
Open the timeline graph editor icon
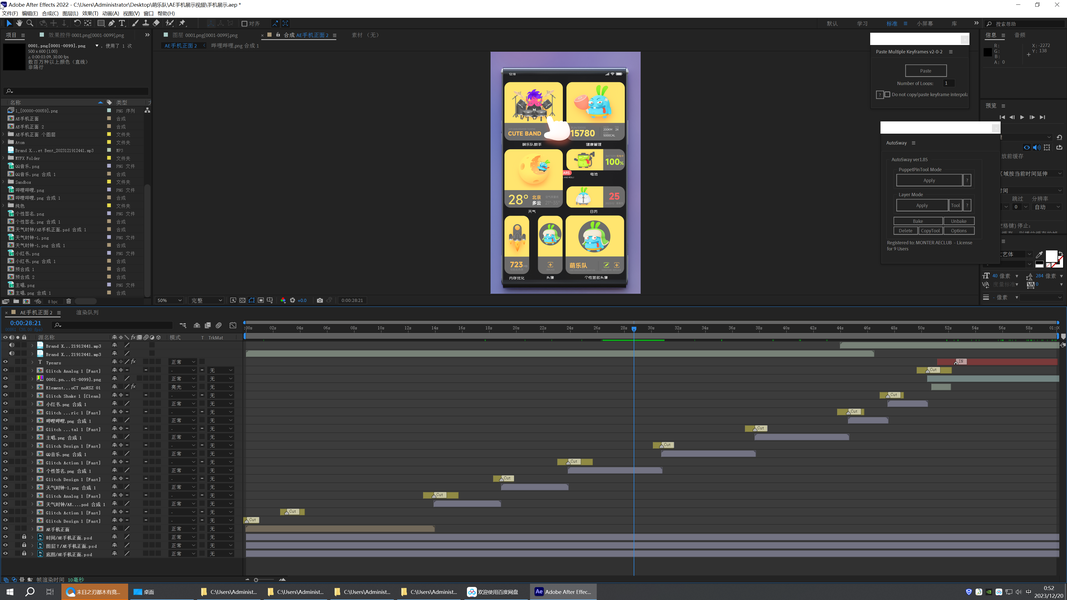coord(233,325)
